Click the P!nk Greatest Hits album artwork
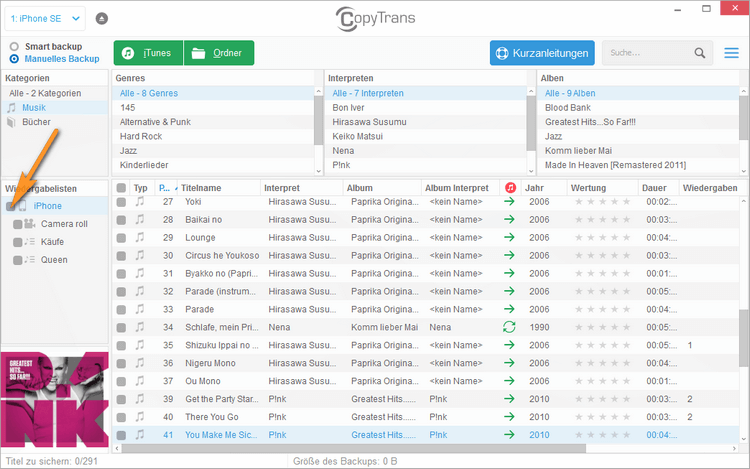 [x=55, y=399]
